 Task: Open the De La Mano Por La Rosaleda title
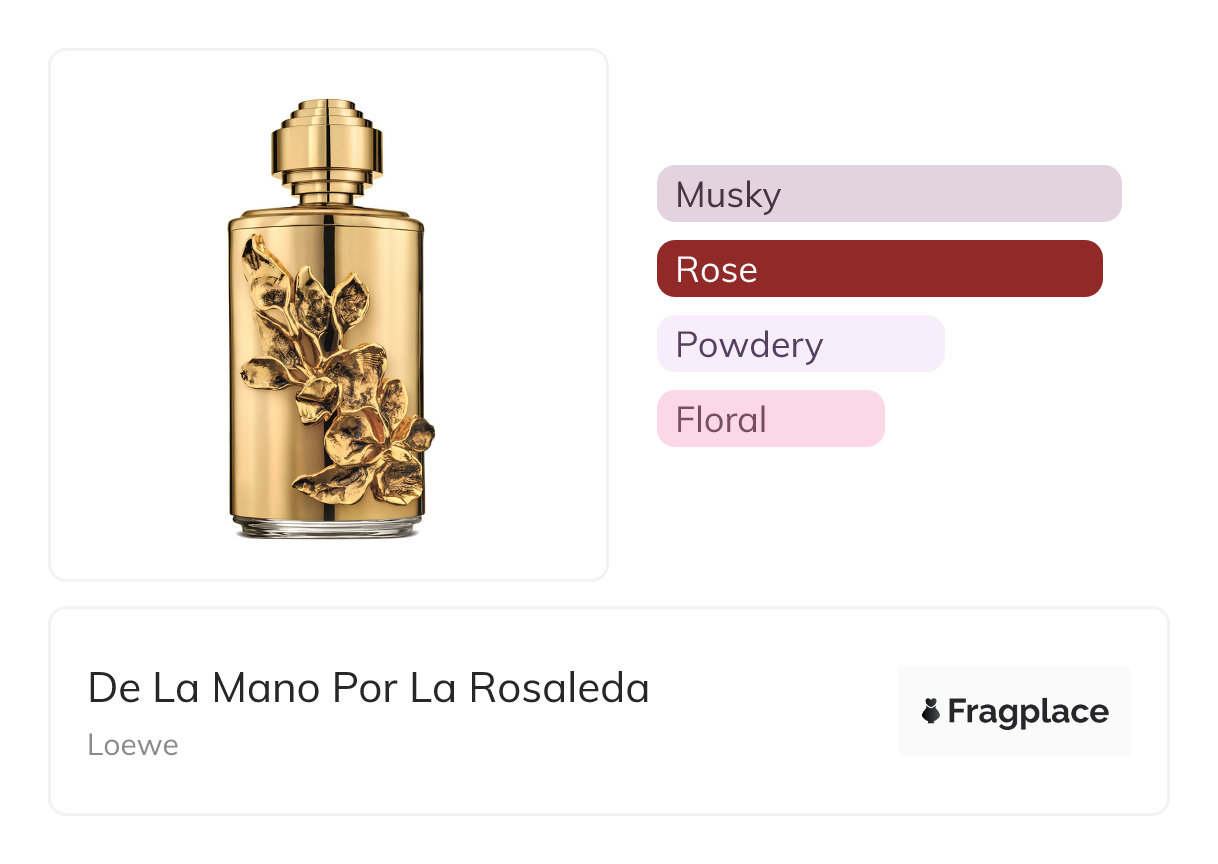pyautogui.click(x=368, y=688)
